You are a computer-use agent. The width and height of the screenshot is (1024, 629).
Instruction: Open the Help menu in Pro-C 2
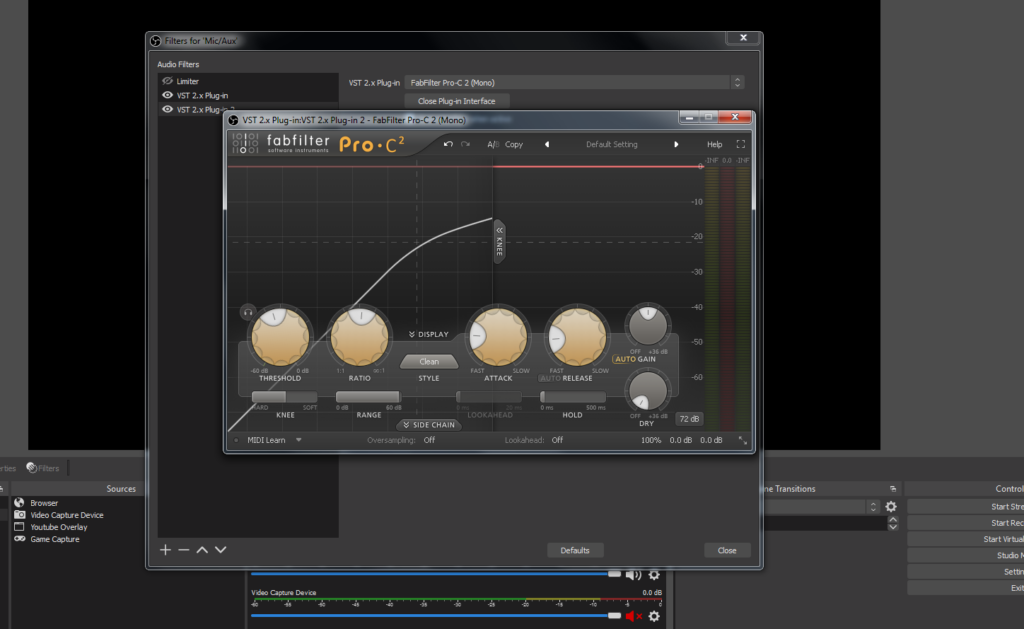click(714, 144)
